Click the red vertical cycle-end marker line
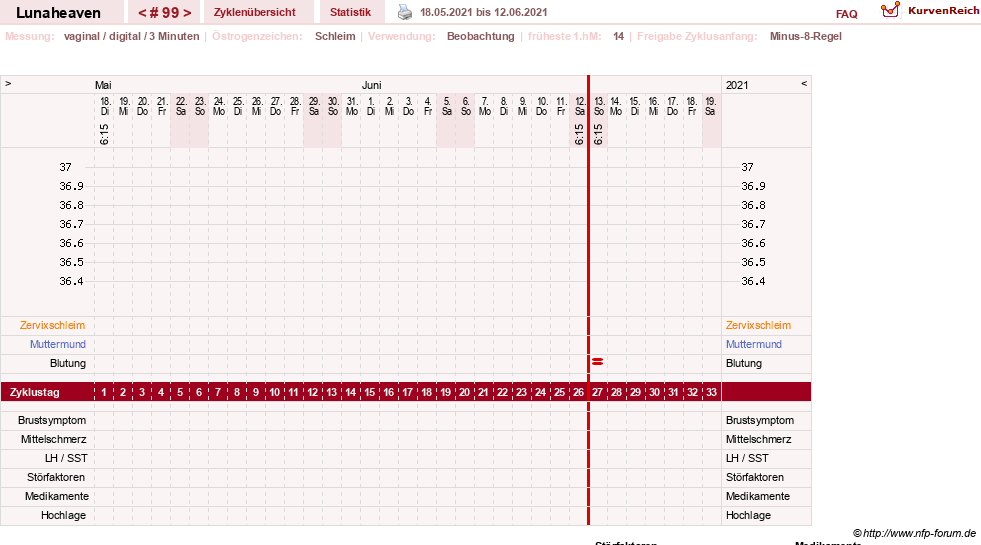This screenshot has height=545, width=981. tap(588, 300)
